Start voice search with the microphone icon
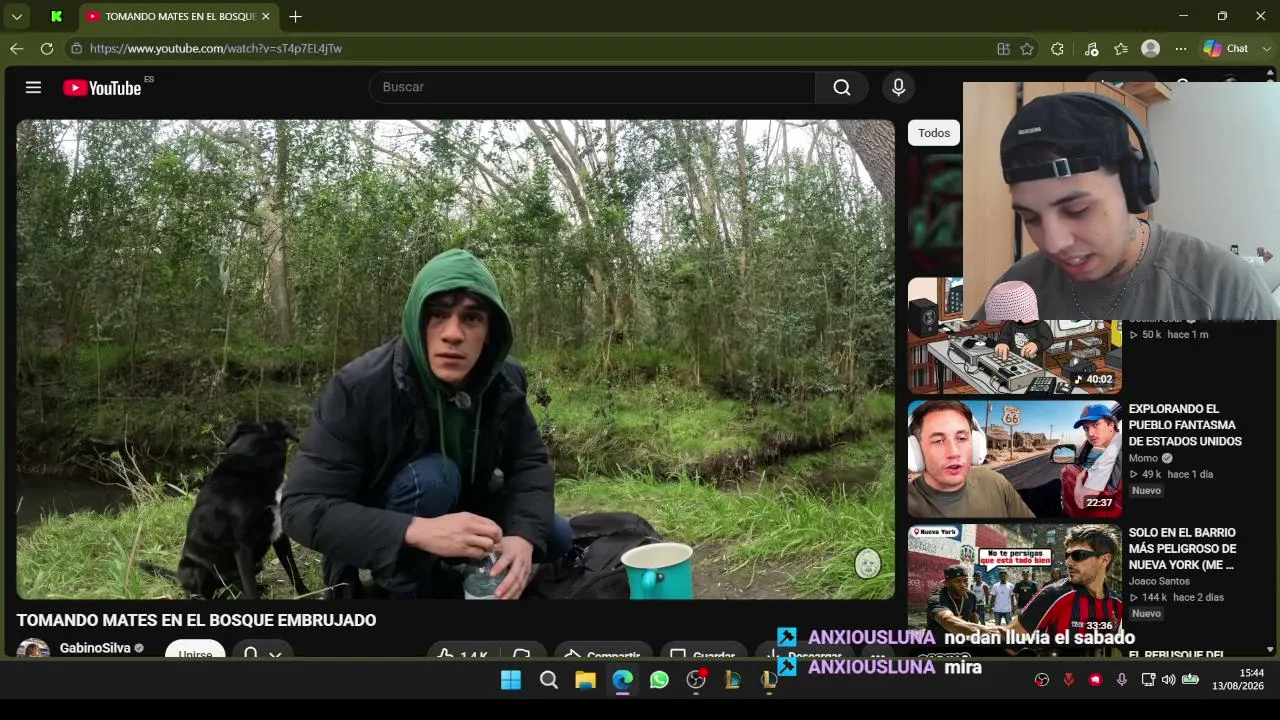1280x720 pixels. pos(898,87)
